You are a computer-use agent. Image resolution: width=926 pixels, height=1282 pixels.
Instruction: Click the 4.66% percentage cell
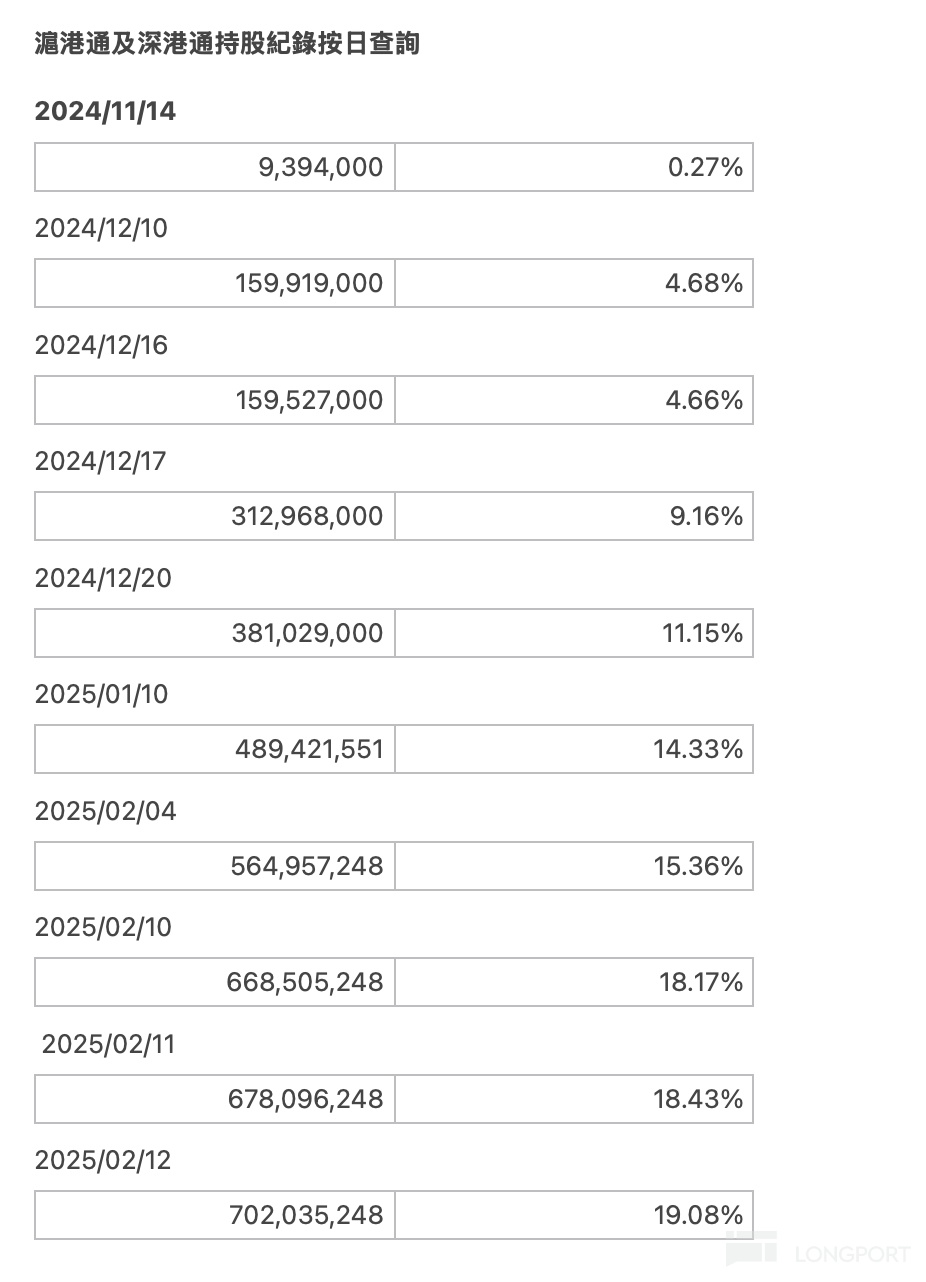point(574,400)
